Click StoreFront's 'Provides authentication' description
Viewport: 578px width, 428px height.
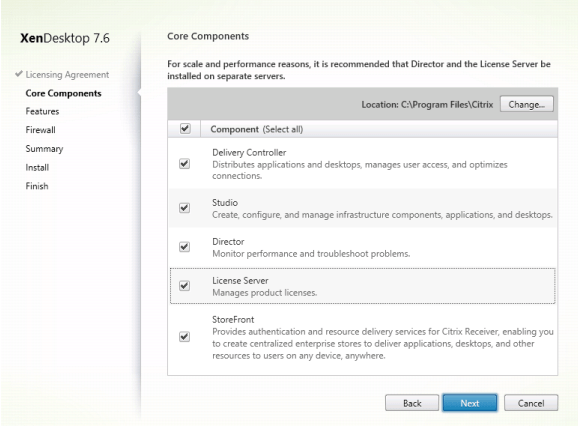383,344
